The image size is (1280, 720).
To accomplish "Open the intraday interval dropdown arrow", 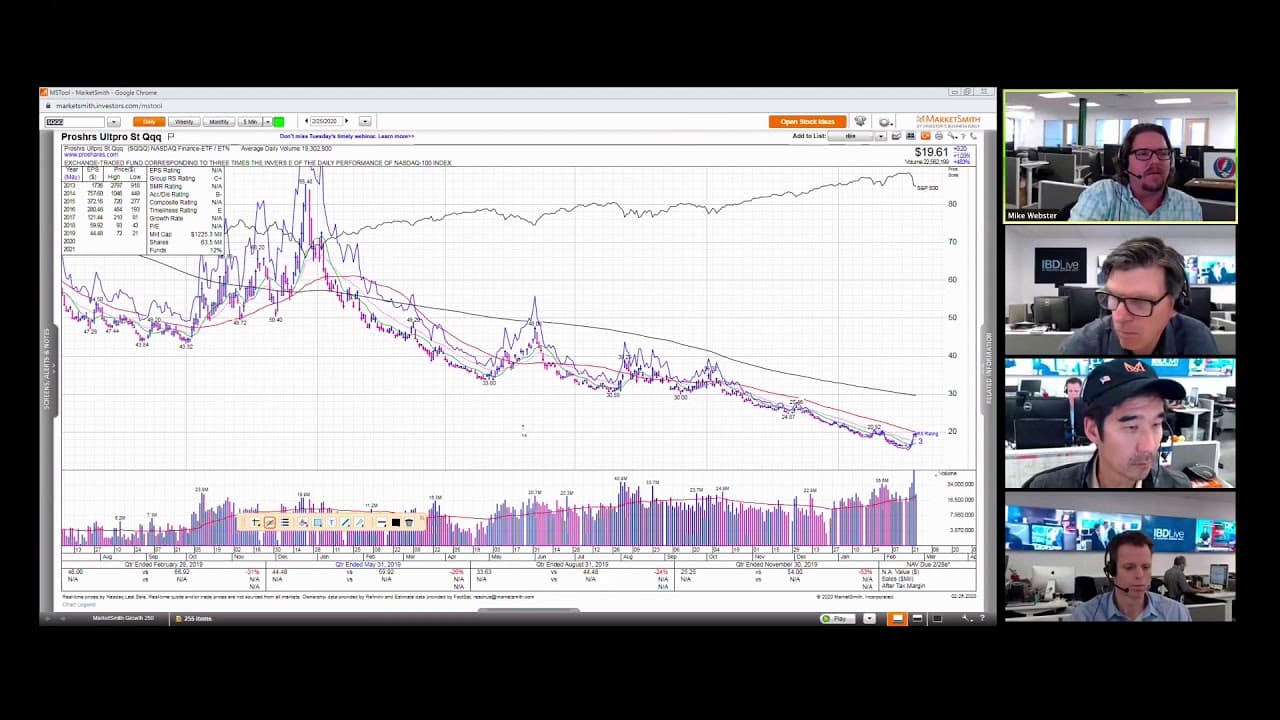I will (267, 122).
